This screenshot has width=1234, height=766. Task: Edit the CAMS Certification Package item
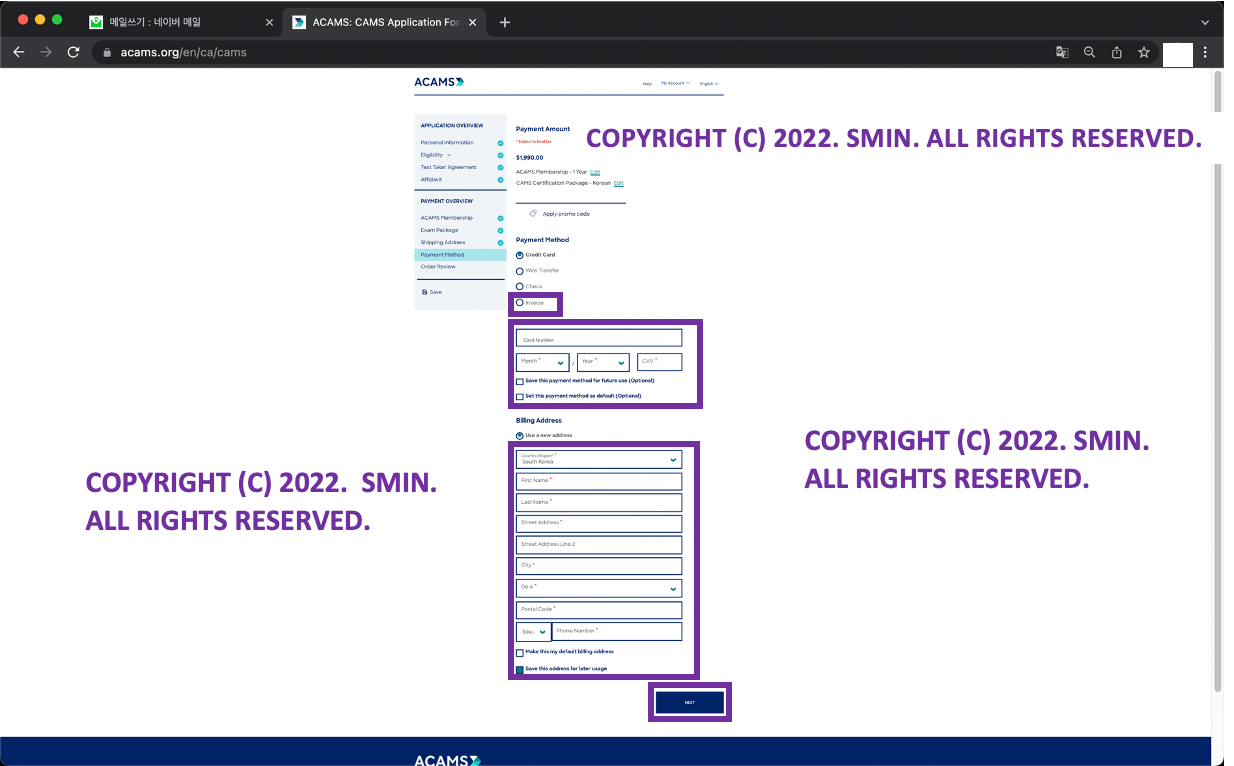tap(618, 183)
